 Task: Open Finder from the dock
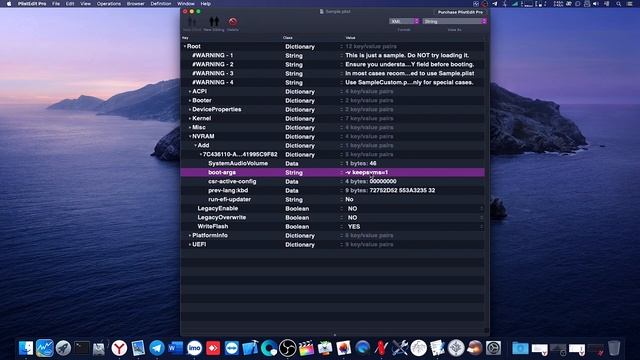[x=26, y=348]
